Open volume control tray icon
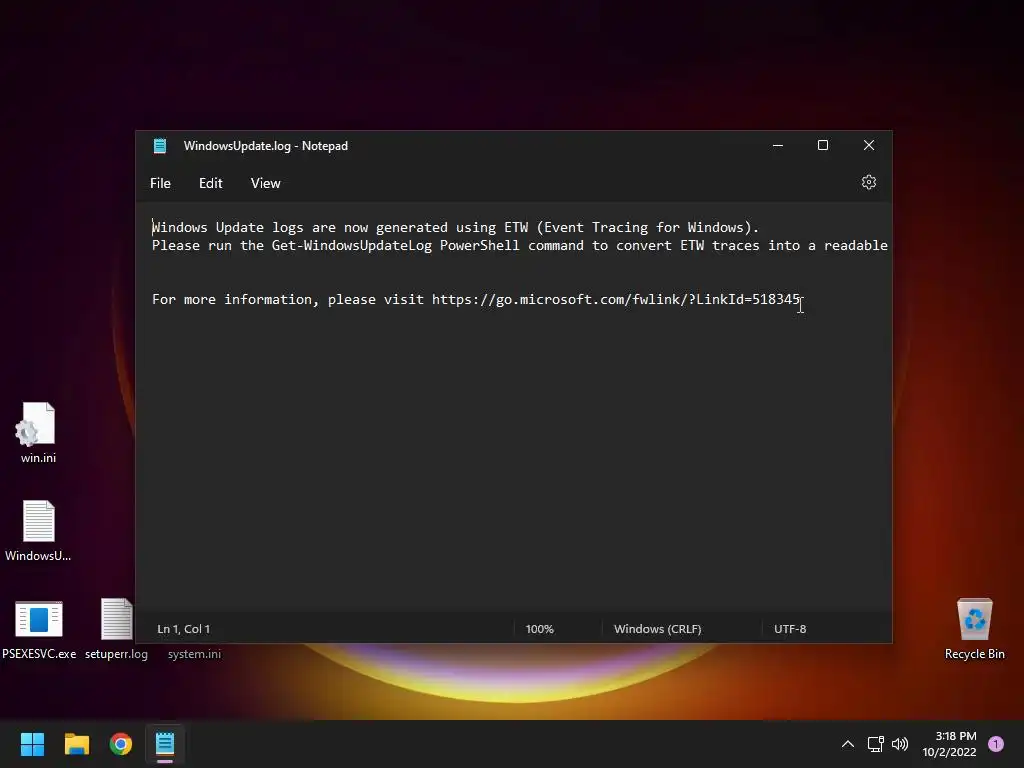The image size is (1024, 768). coord(900,744)
